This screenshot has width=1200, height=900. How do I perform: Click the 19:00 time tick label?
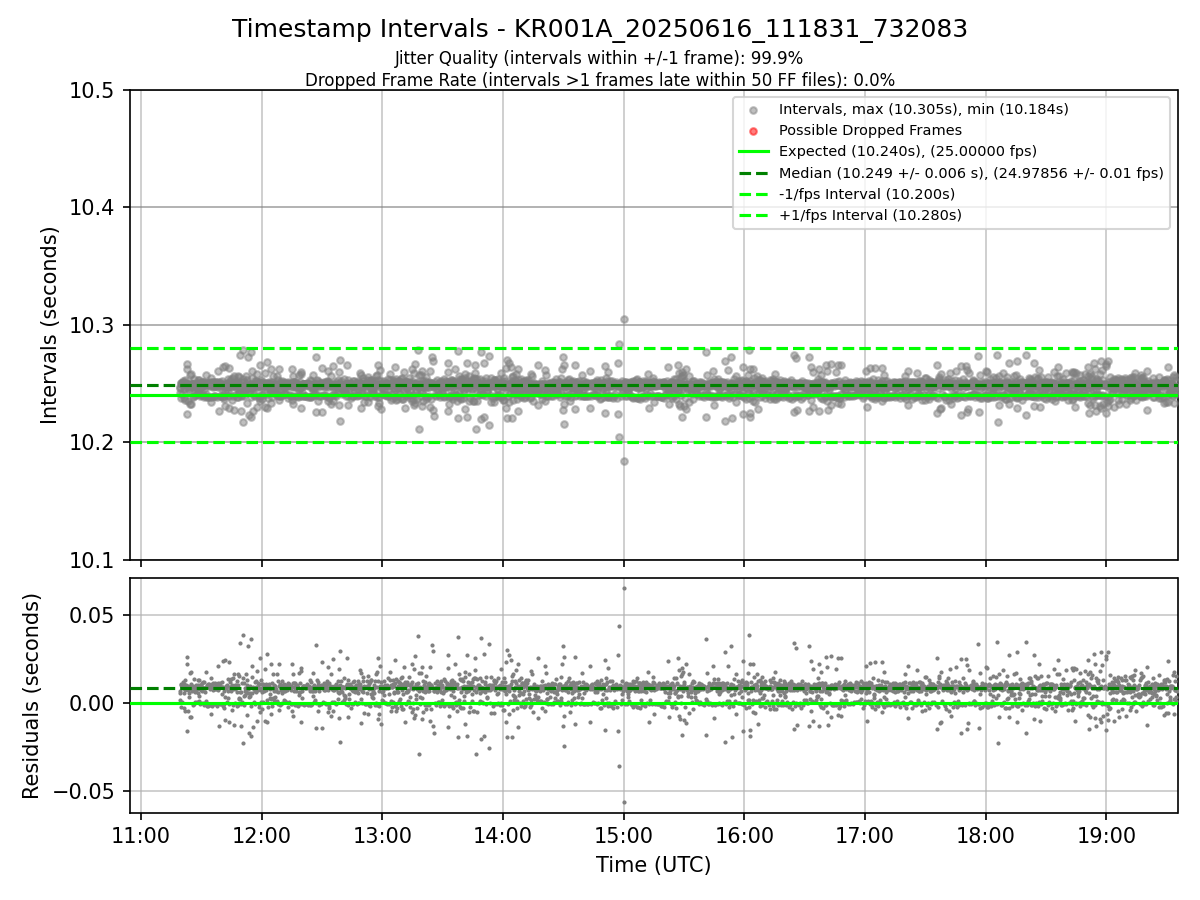pos(1106,834)
